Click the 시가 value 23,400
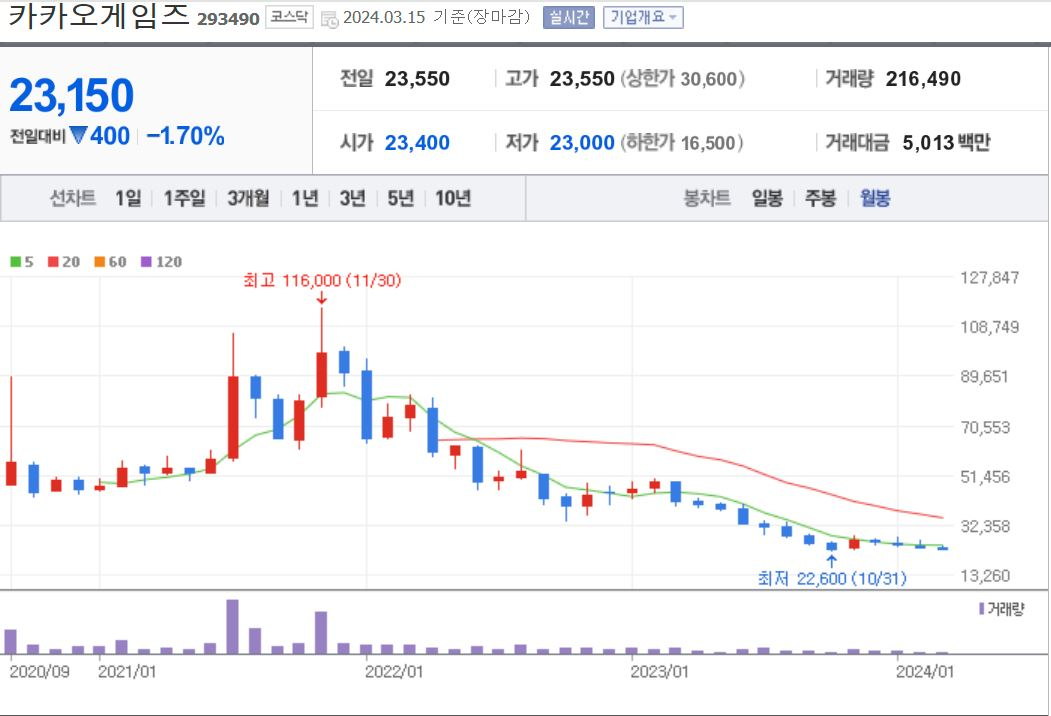1051x716 pixels. pyautogui.click(x=417, y=143)
